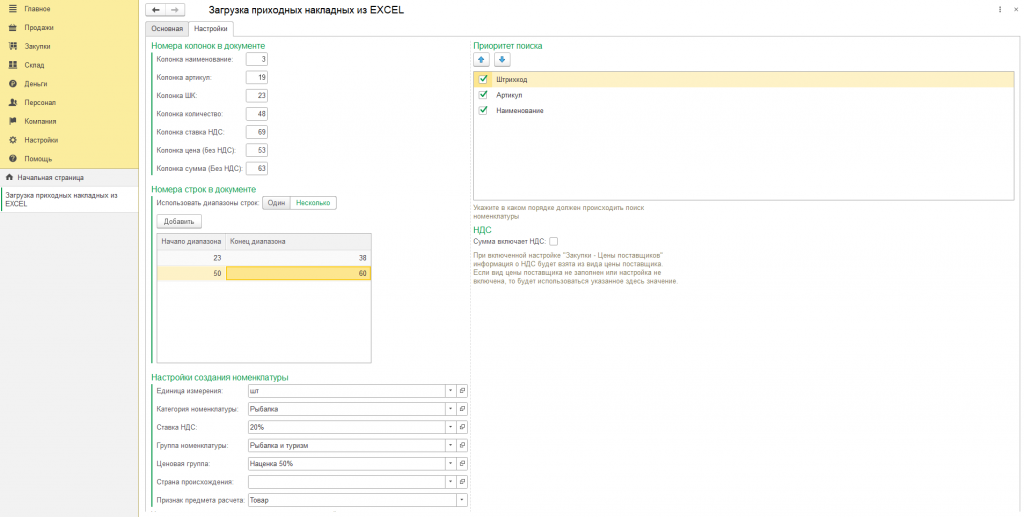Click the open-form icon beside Ценовая группа
The image size is (1024, 517).
click(x=462, y=464)
